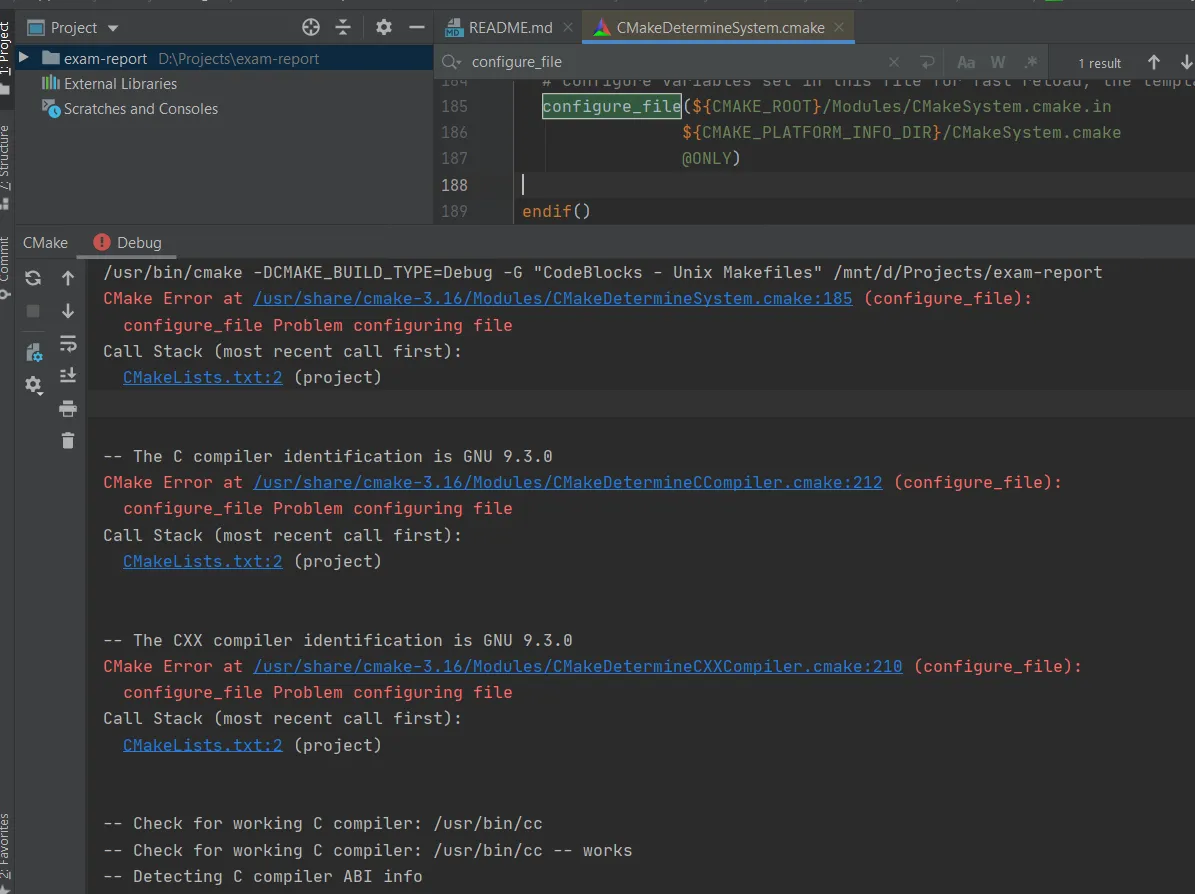Print the CMake output
Viewport: 1195px width, 894px height.
(x=68, y=408)
